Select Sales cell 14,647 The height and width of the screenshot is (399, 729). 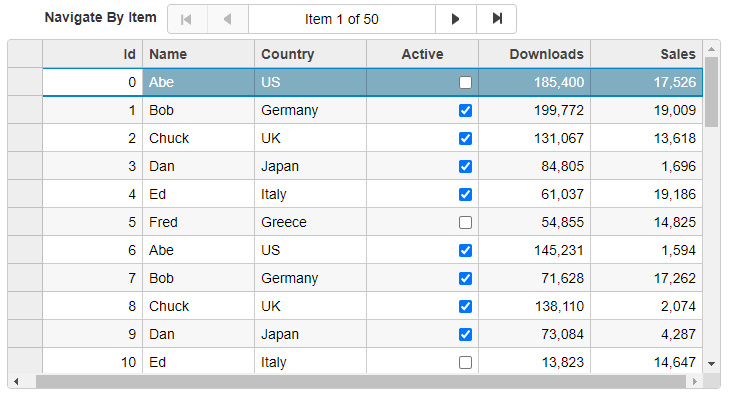(x=647, y=361)
